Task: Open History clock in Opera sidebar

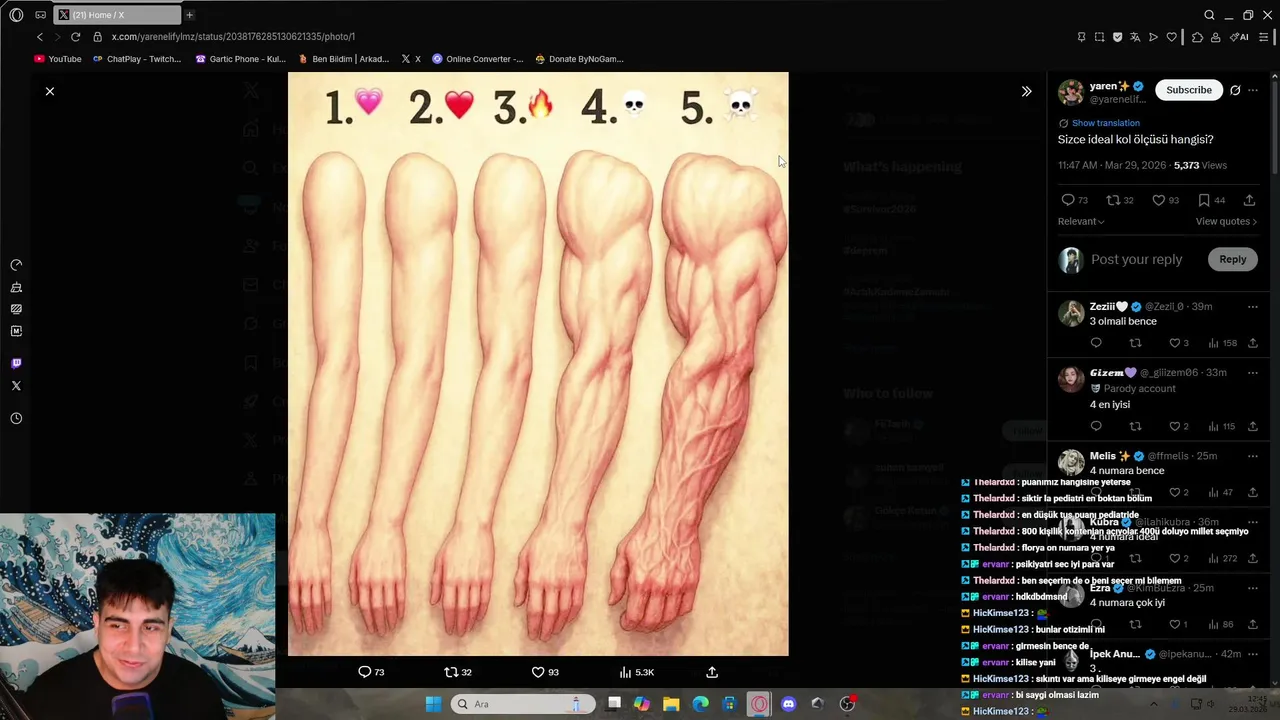Action: click(x=16, y=419)
